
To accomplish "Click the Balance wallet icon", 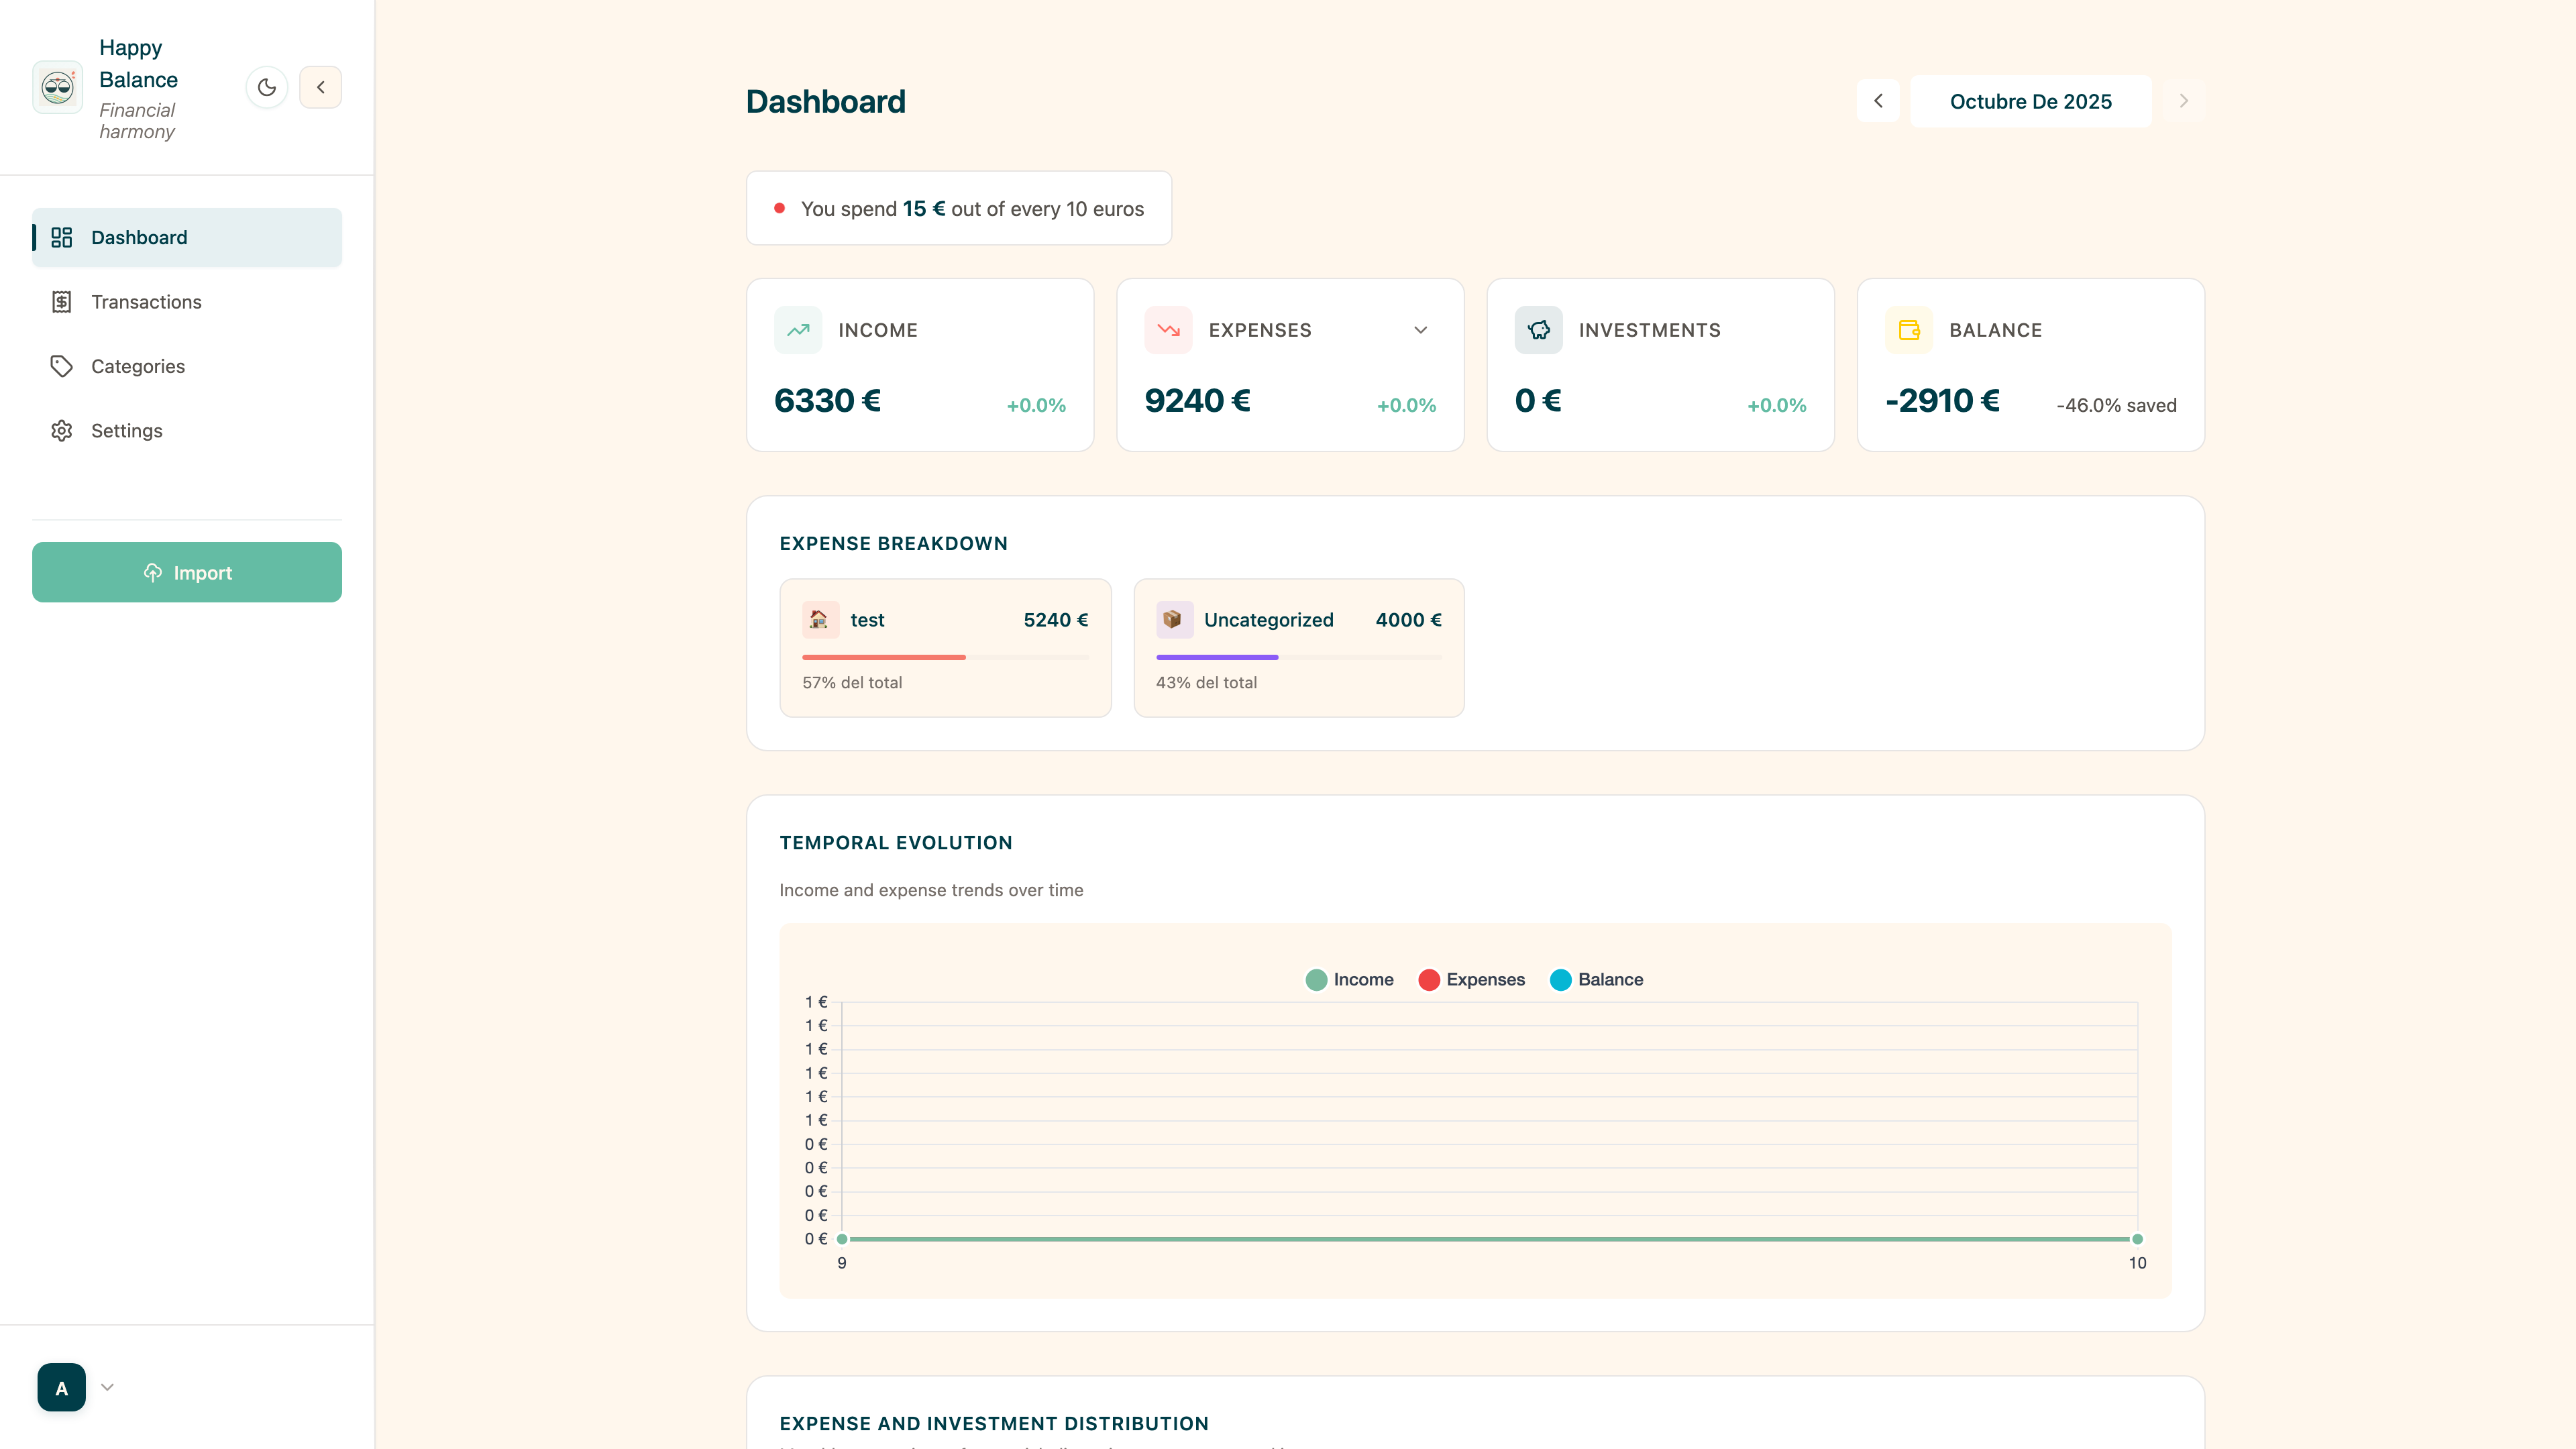I will (x=1909, y=330).
